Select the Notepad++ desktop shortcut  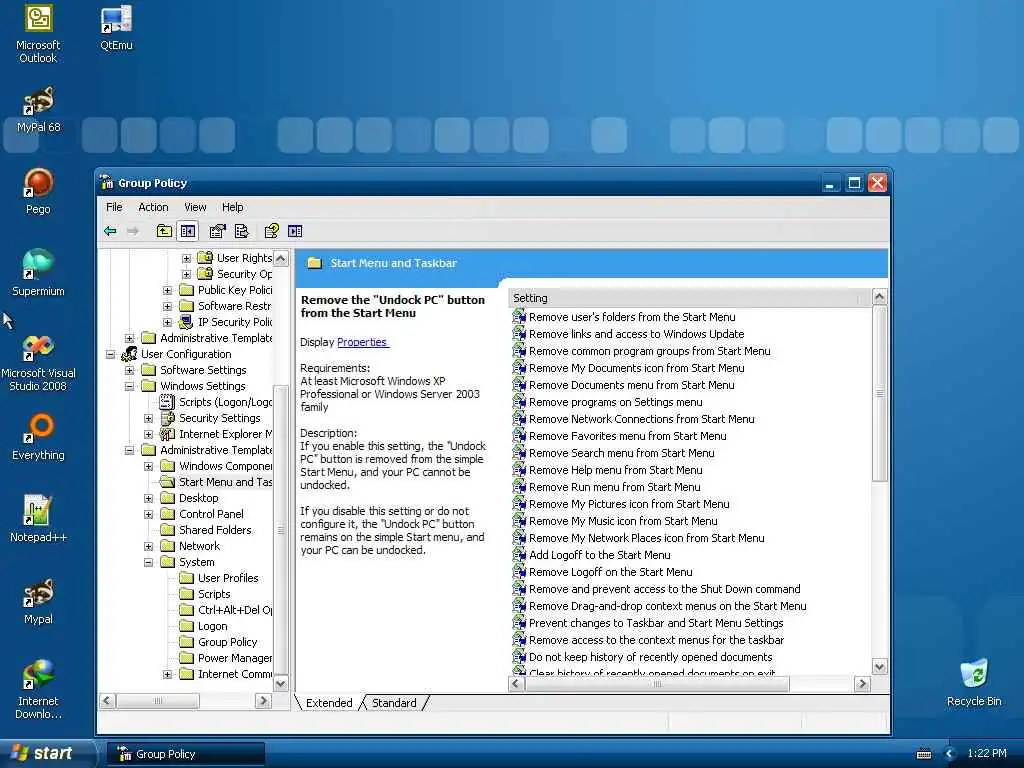38,519
